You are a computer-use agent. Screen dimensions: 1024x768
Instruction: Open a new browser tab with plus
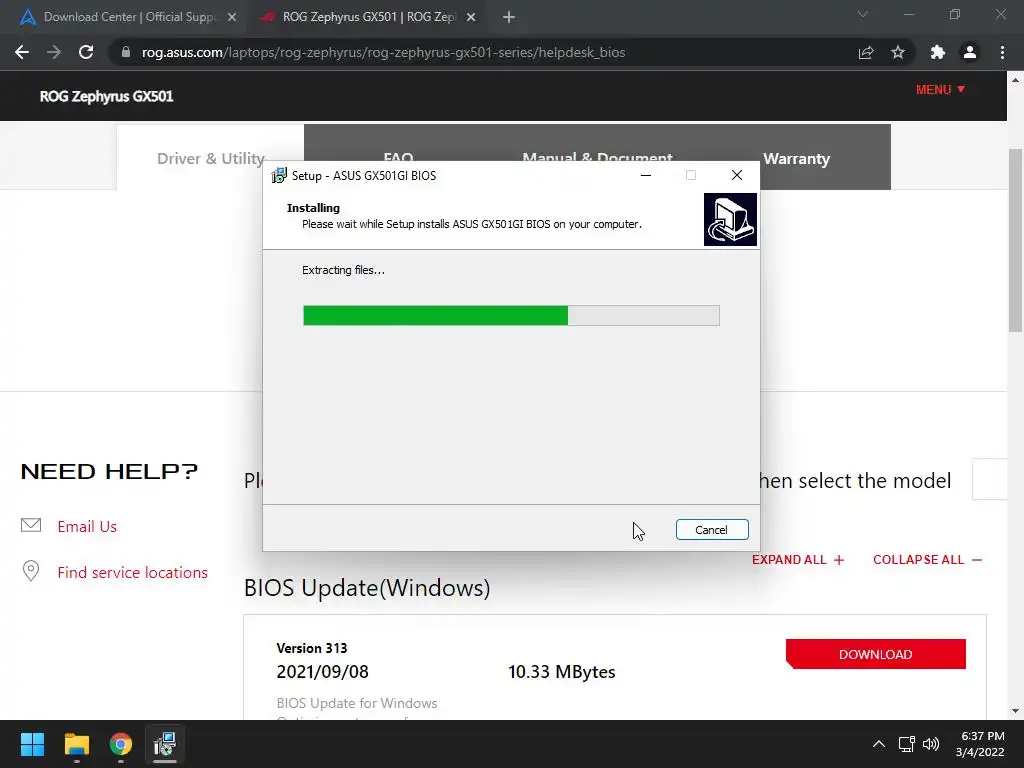[509, 17]
